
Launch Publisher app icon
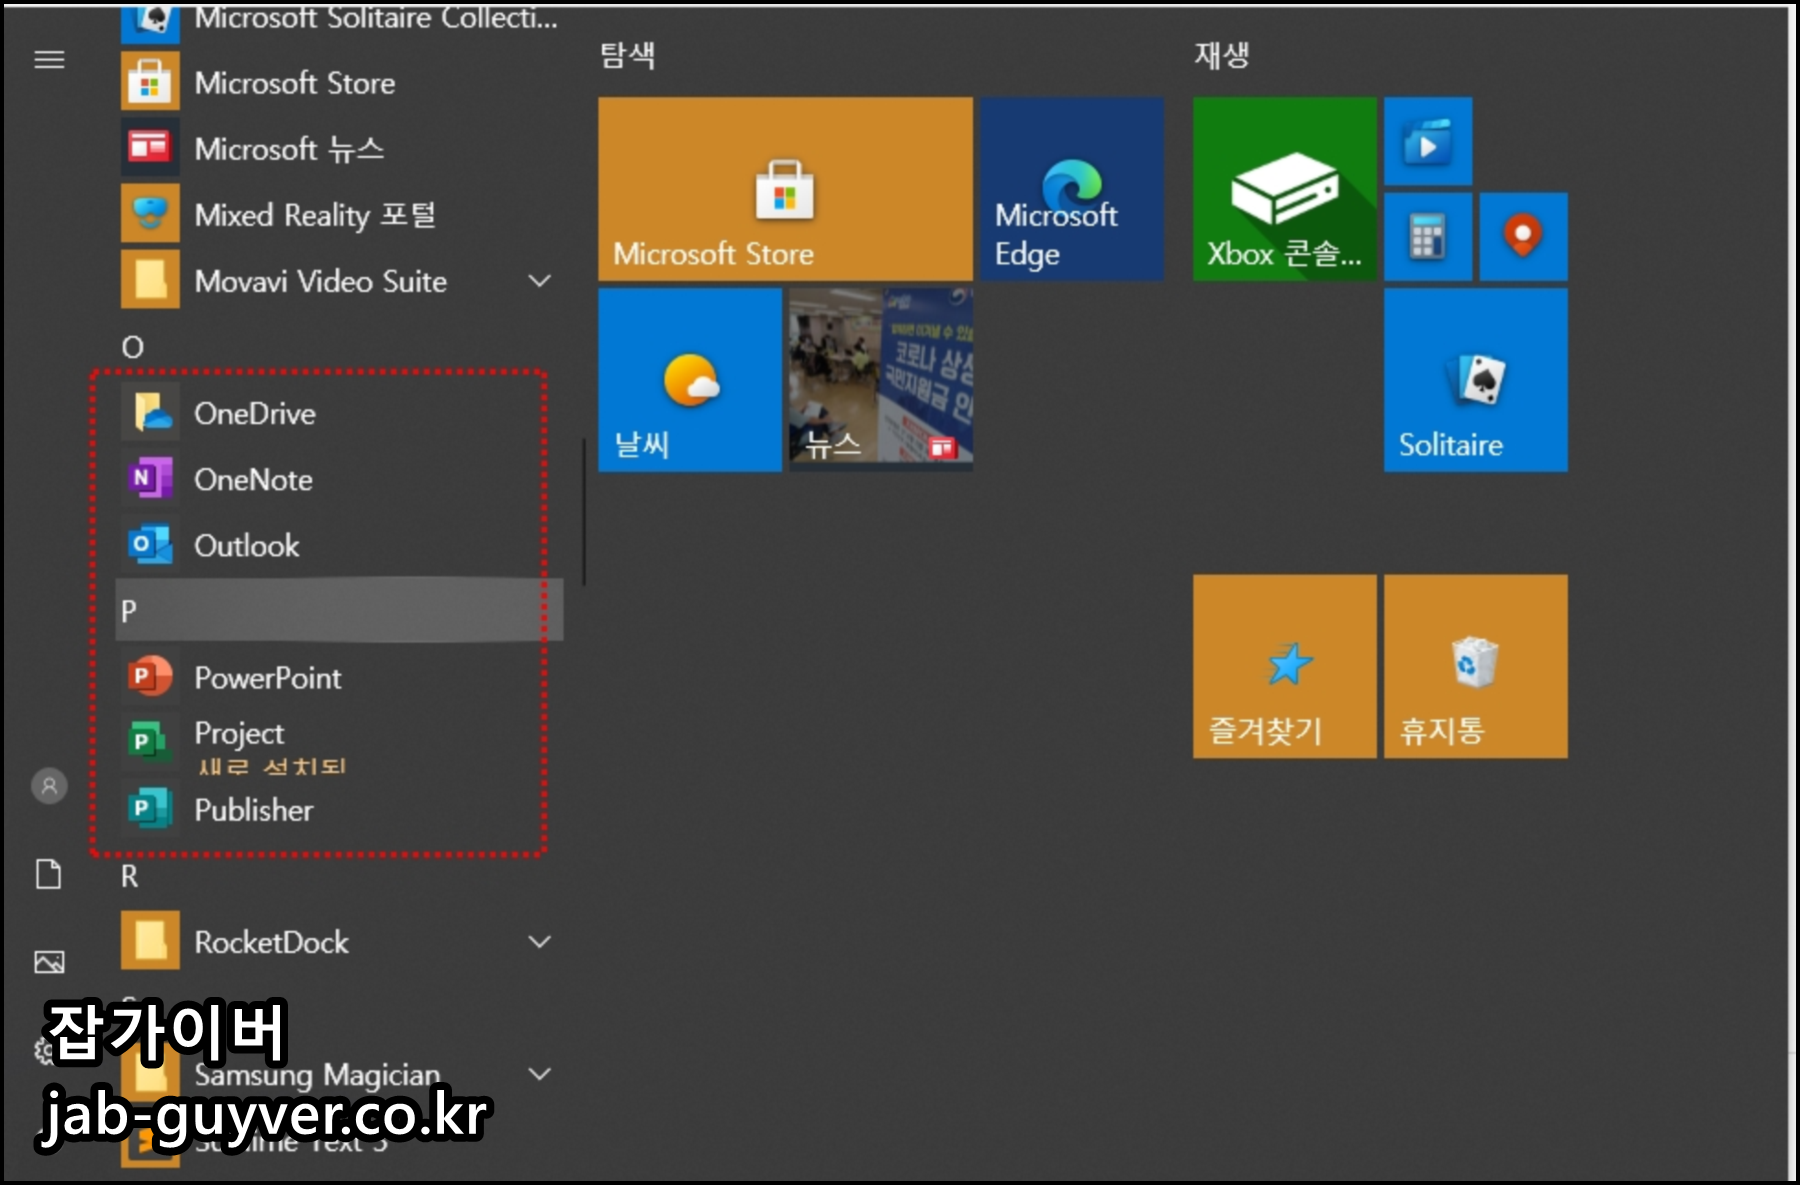(150, 808)
